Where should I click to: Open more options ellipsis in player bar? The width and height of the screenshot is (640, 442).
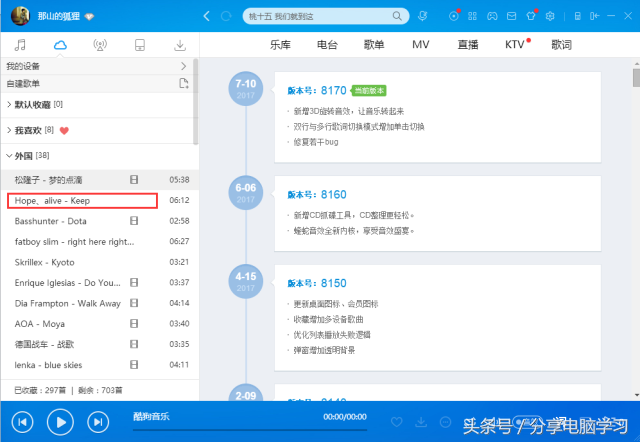pos(446,422)
